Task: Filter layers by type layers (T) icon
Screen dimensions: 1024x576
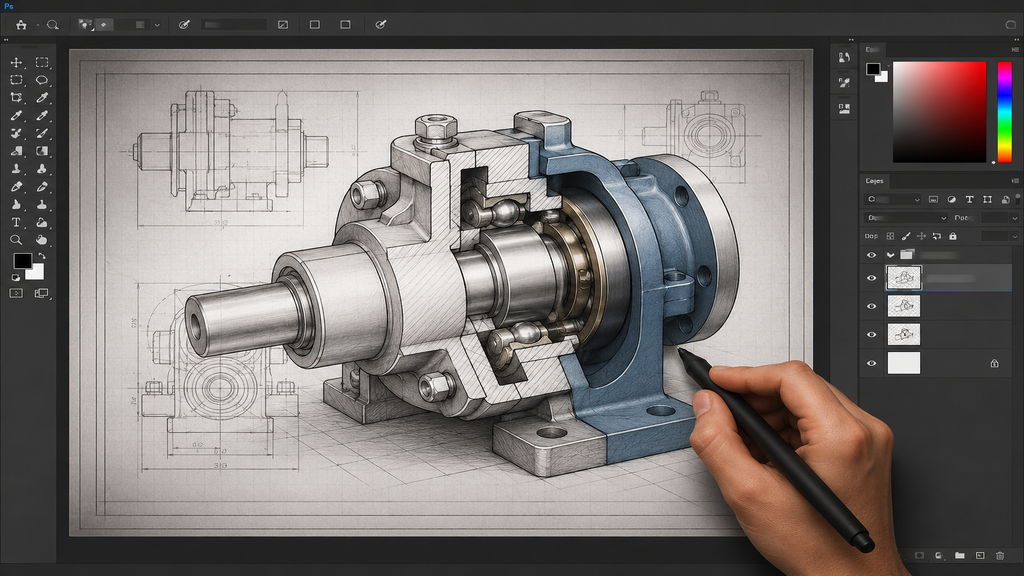Action: tap(969, 199)
